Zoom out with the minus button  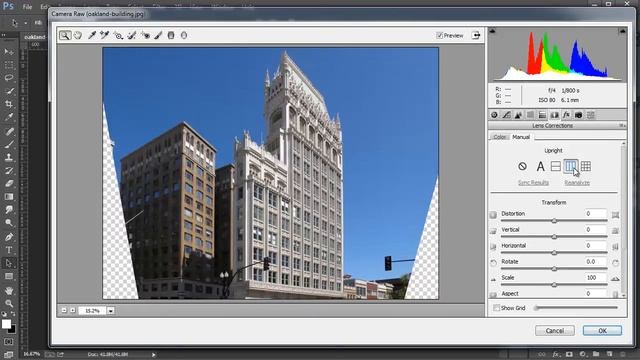[x=64, y=311]
